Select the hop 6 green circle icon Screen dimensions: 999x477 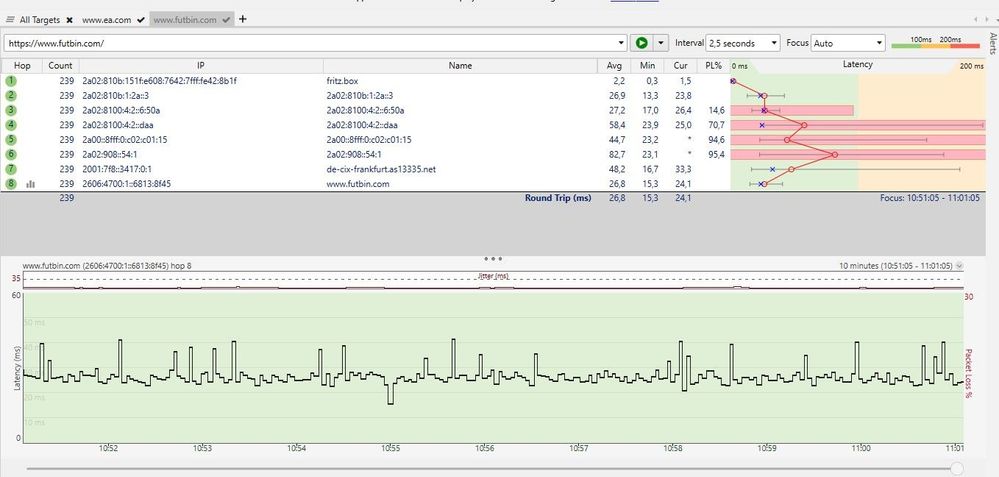click(11, 154)
